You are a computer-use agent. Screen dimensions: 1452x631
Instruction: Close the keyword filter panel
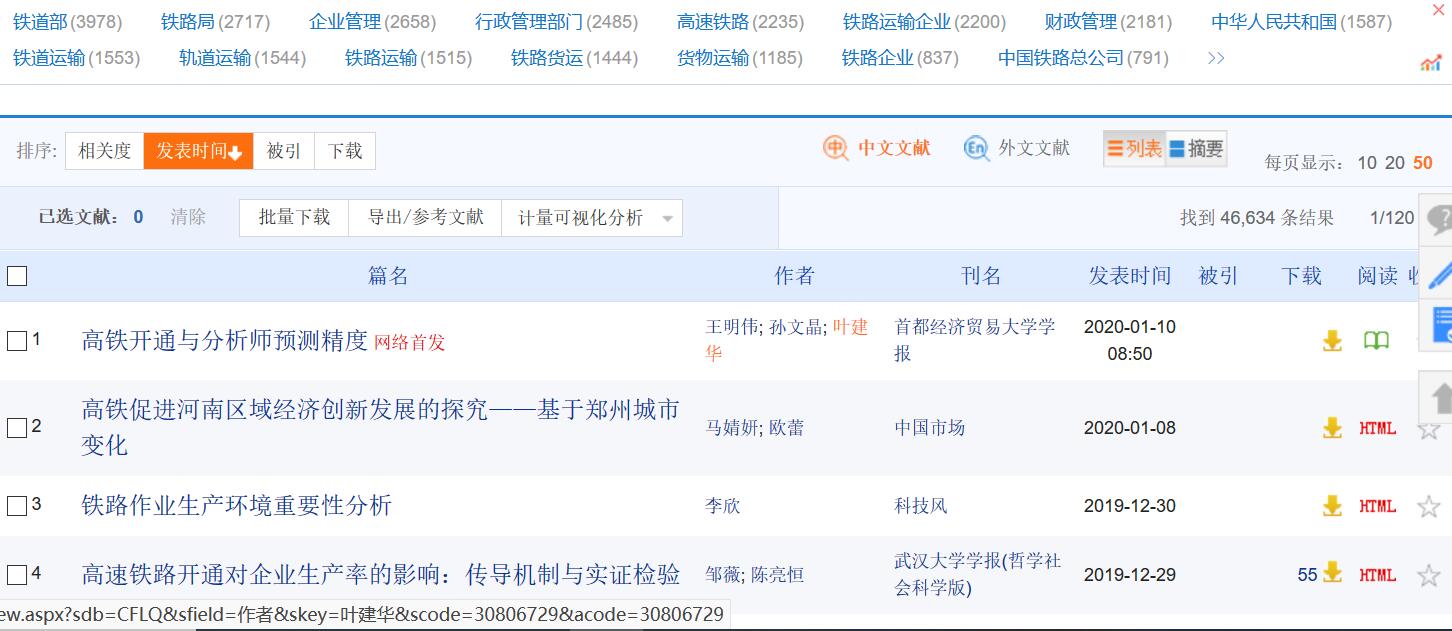(1439, 10)
